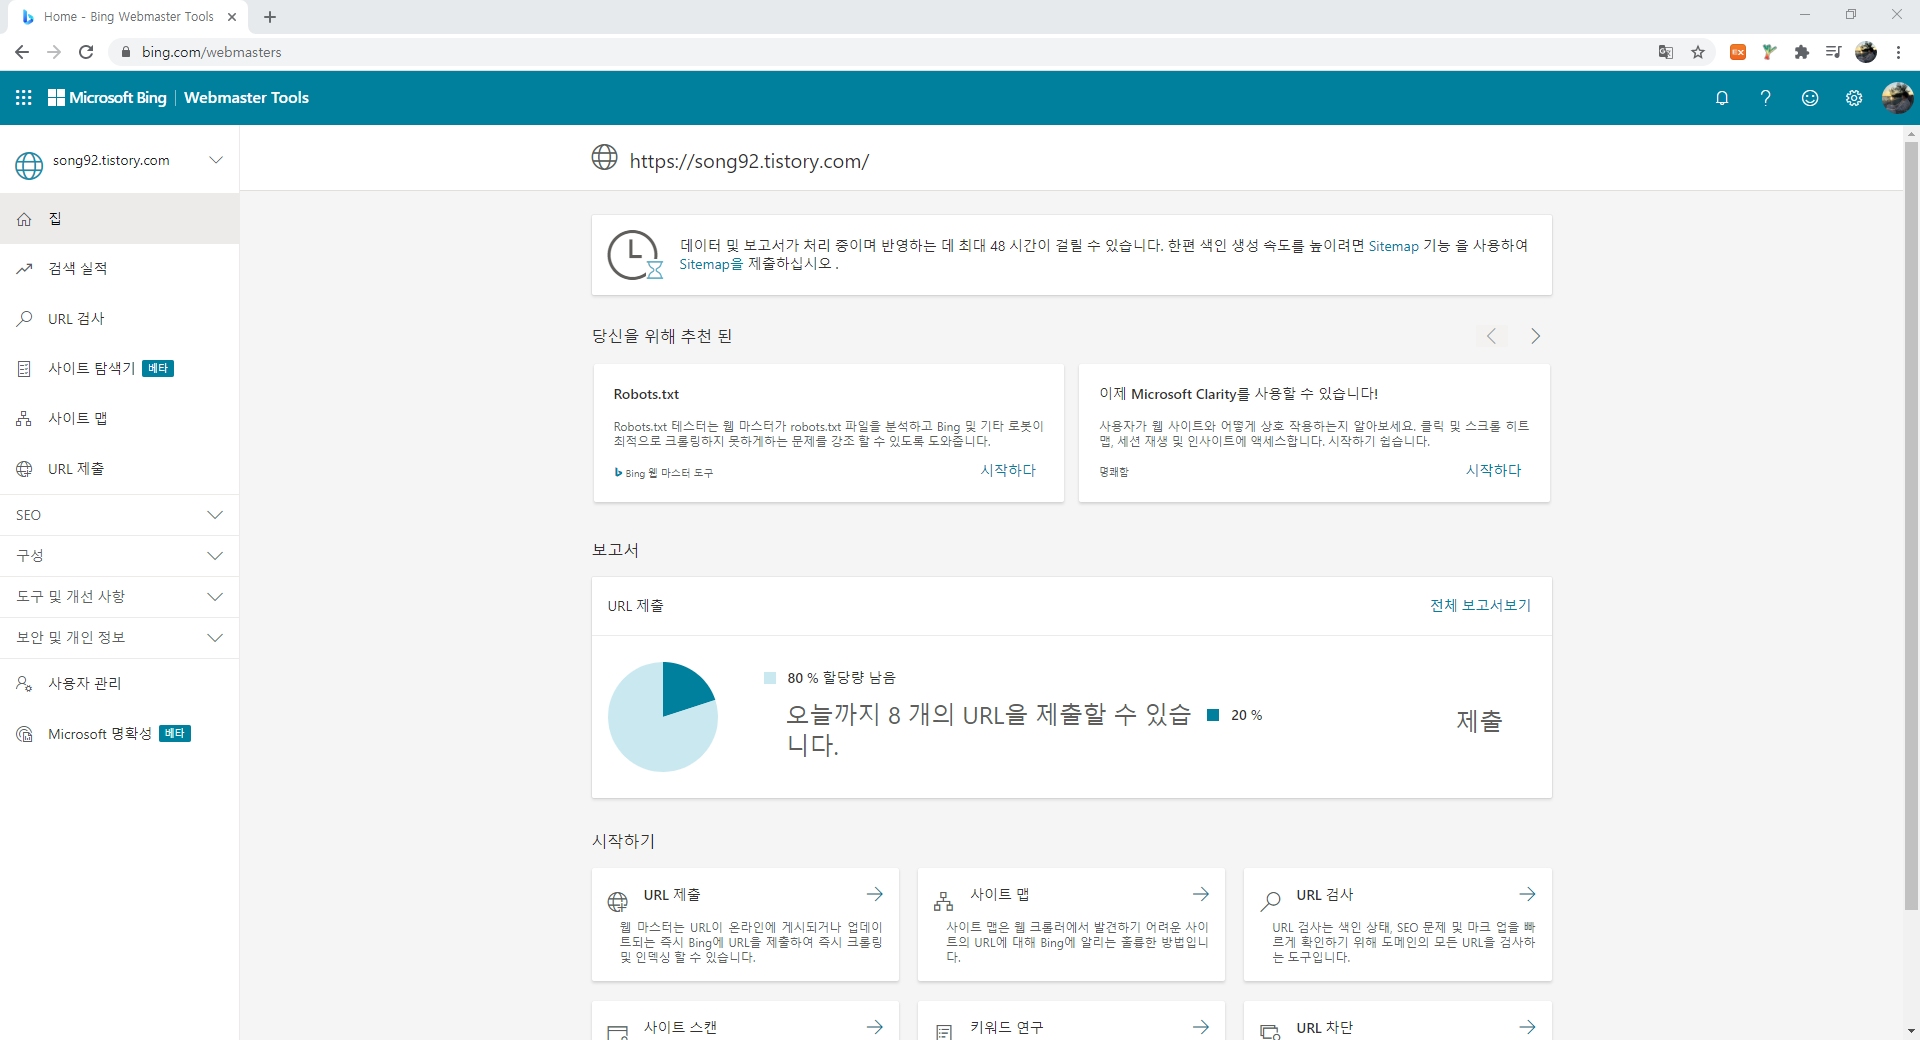The height and width of the screenshot is (1040, 1920).
Task: Click the Home - Bing Webmaster Tools tab
Action: click(x=128, y=17)
